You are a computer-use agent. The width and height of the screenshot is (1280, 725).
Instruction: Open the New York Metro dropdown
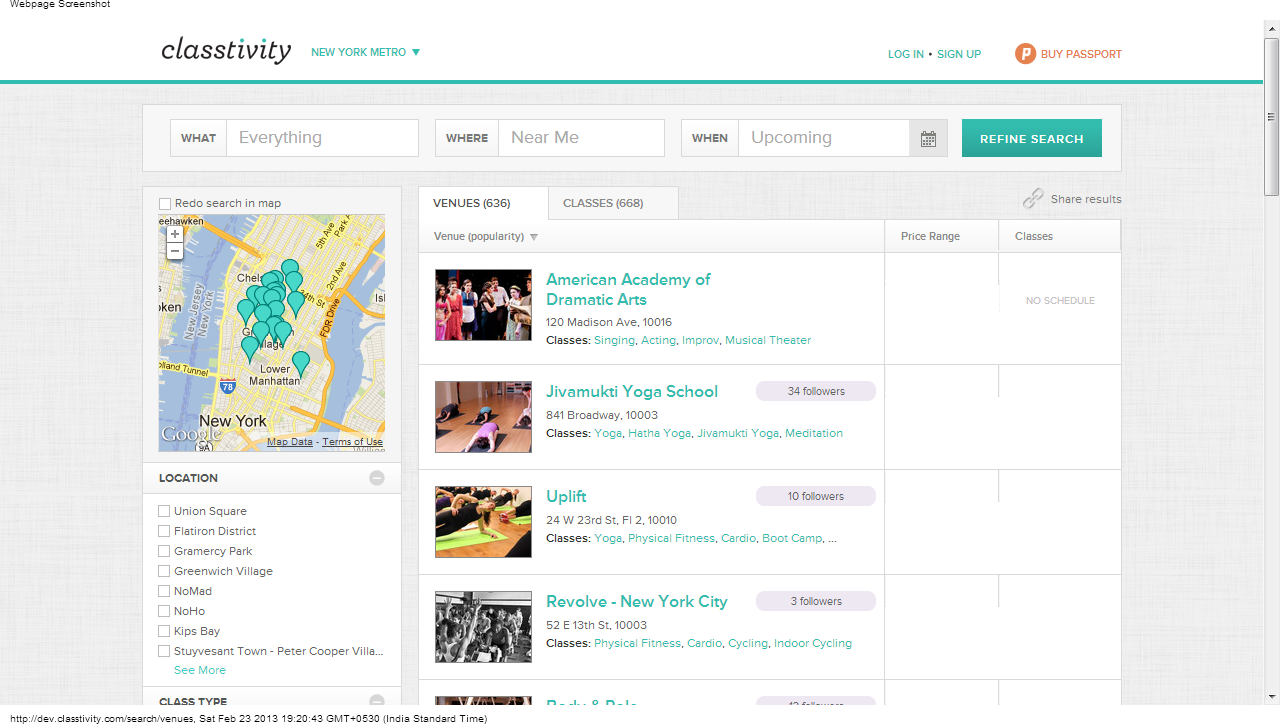[x=366, y=52]
